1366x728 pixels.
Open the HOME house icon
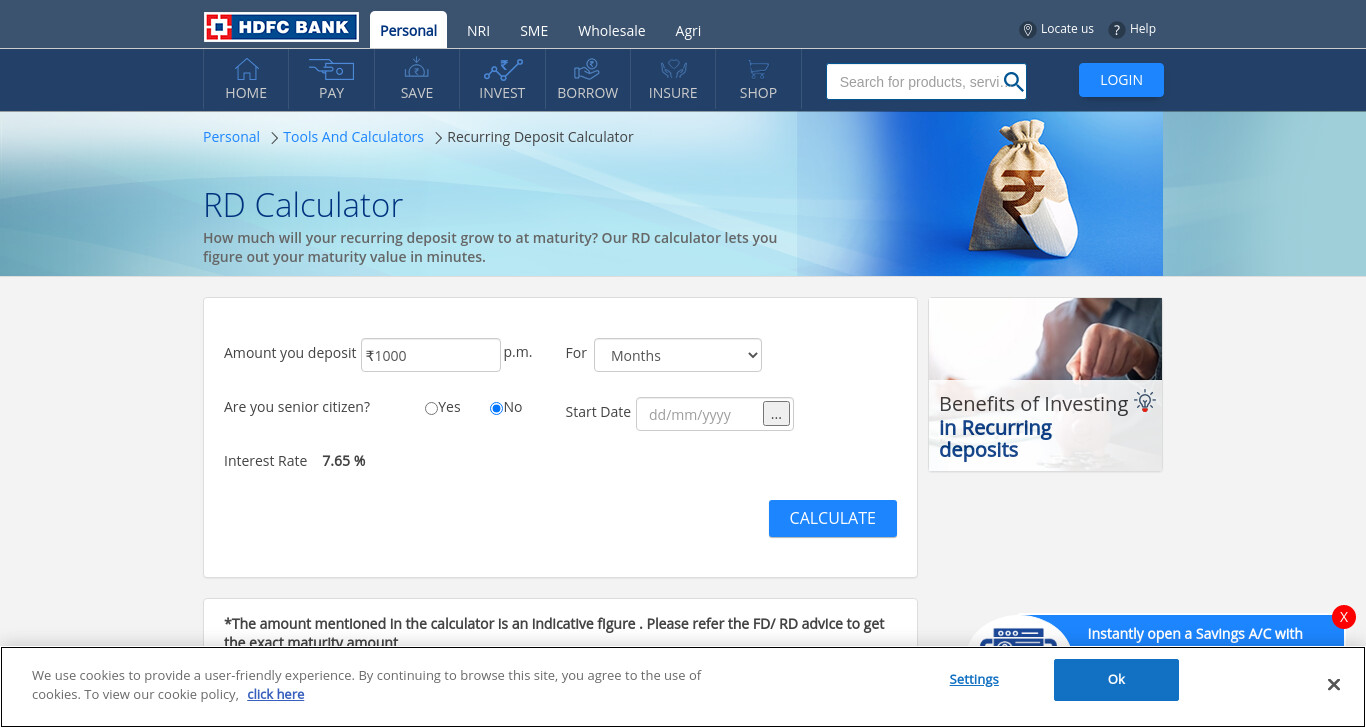point(246,69)
